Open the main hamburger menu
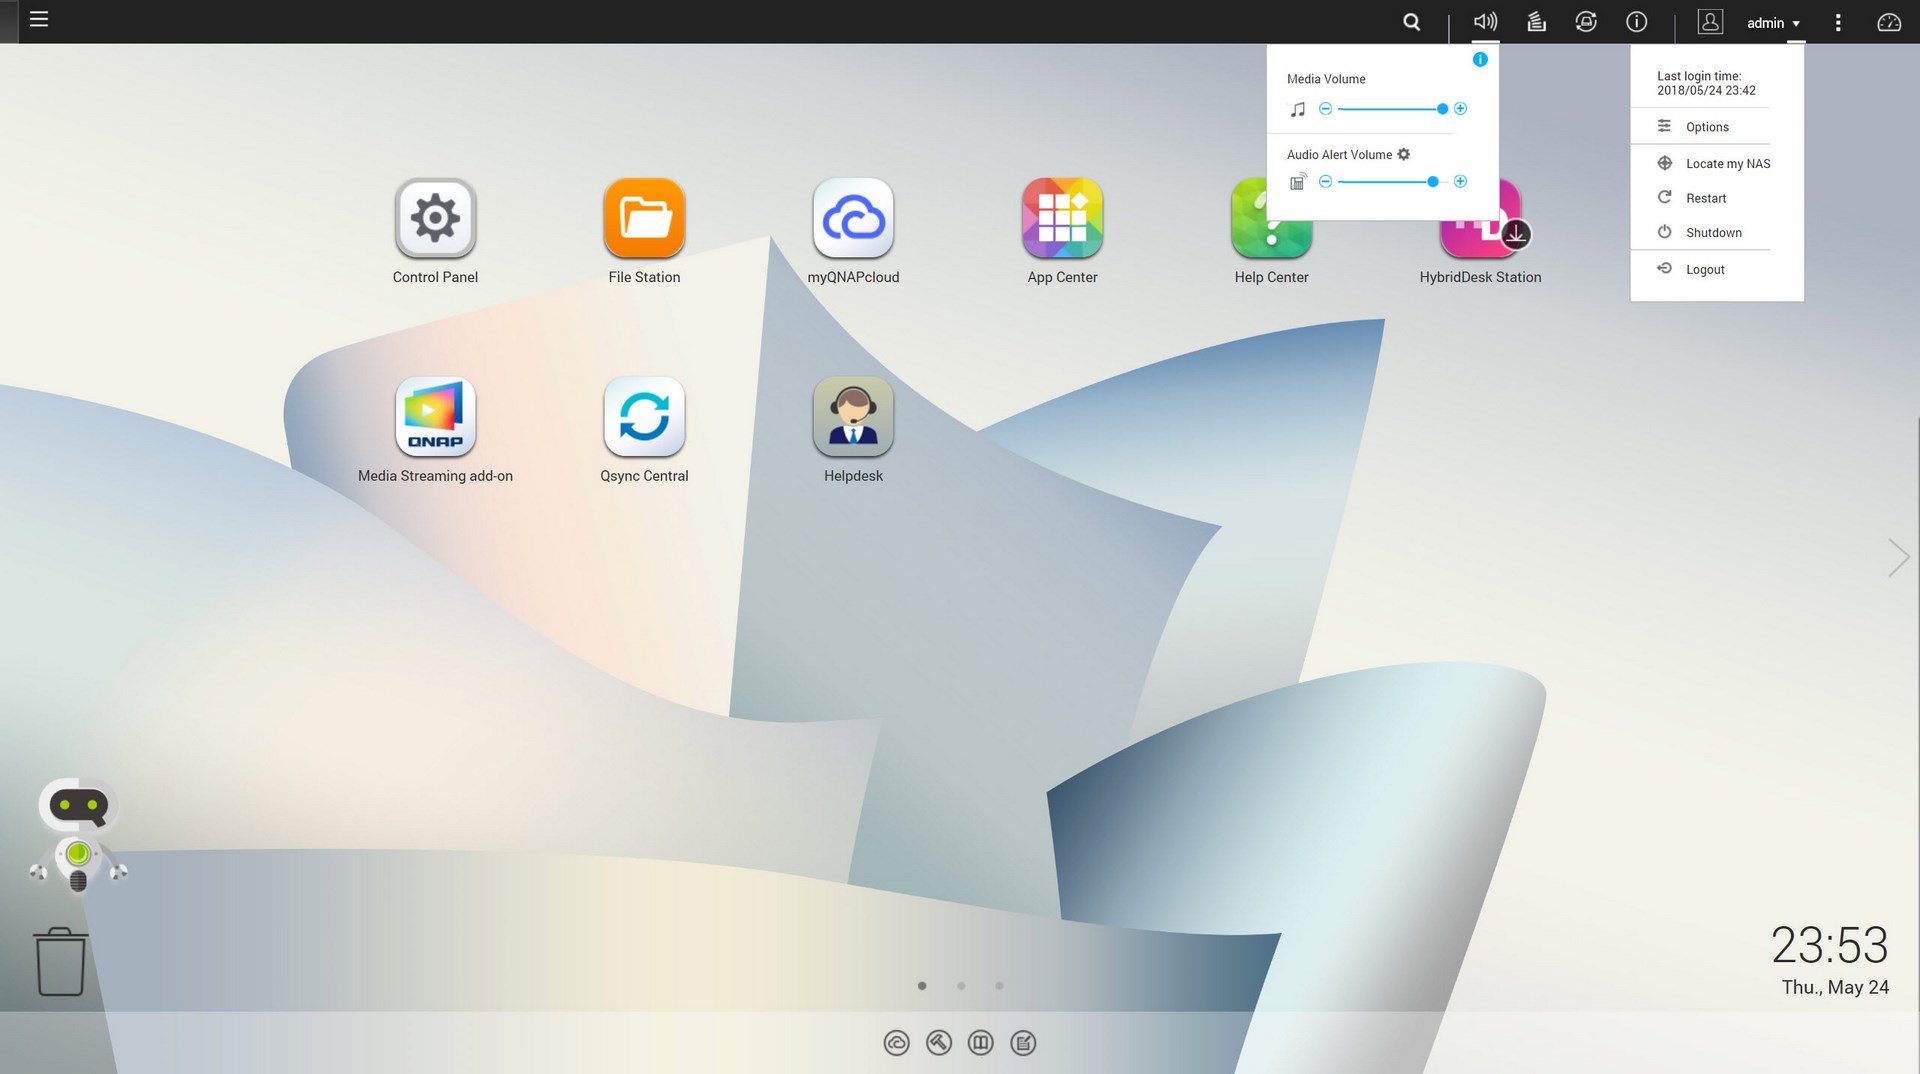 (39, 19)
